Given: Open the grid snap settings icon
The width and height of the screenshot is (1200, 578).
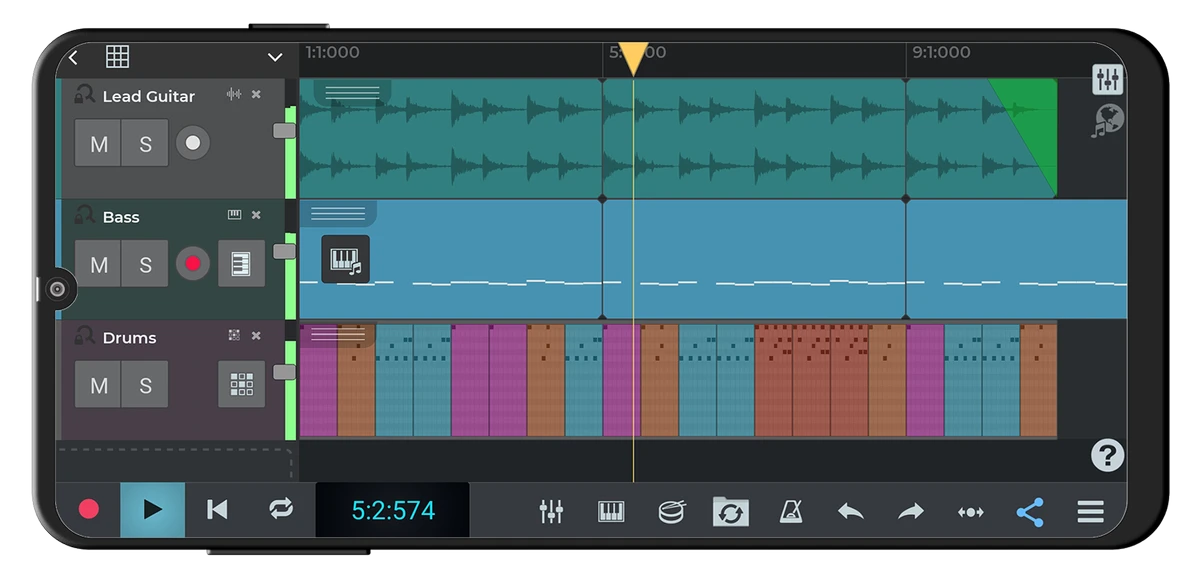Looking at the screenshot, I should click(117, 57).
